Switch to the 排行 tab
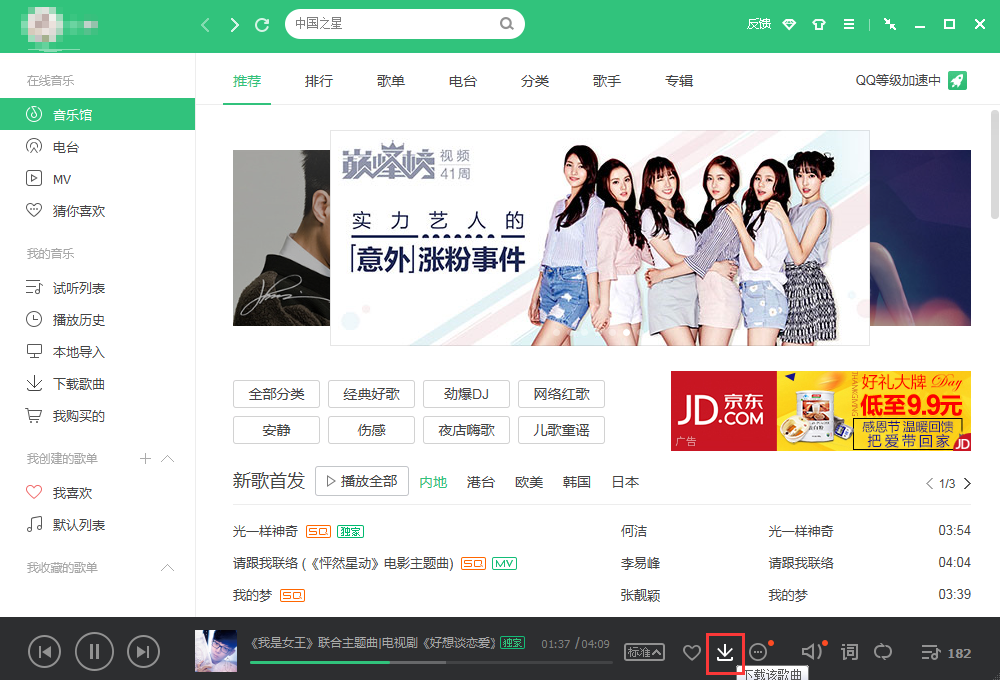 pyautogui.click(x=319, y=81)
